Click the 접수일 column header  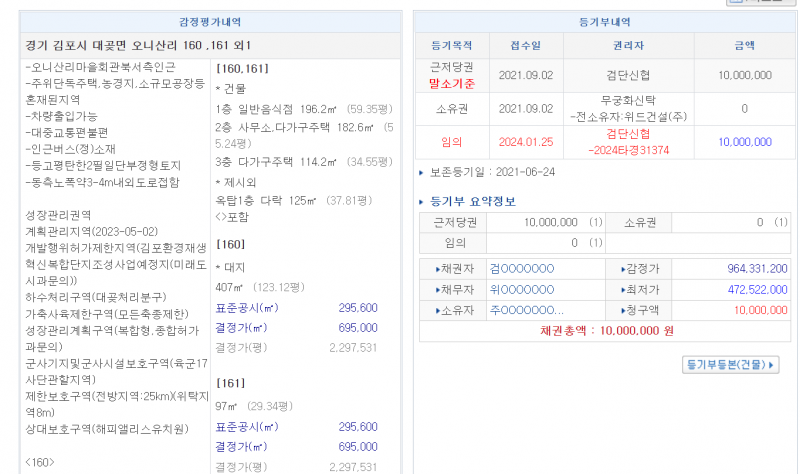(525, 45)
